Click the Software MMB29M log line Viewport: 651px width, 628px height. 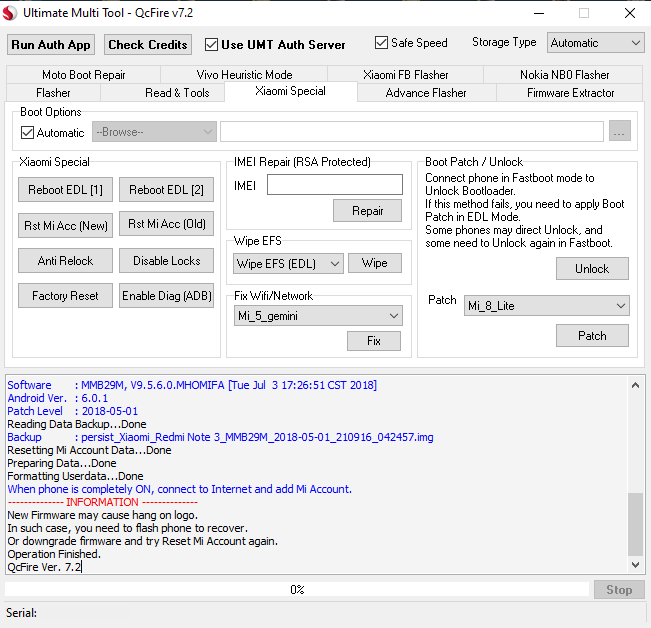coord(192,385)
